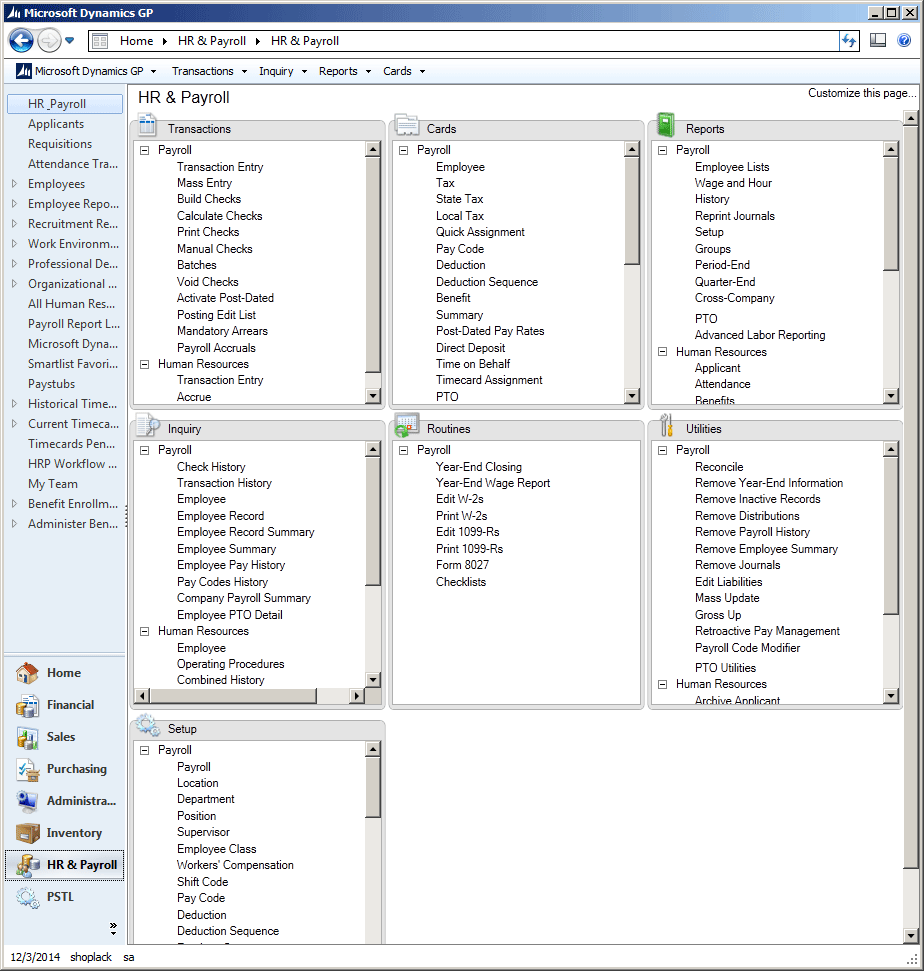Expand the Employees item in navigation list

[x=14, y=184]
